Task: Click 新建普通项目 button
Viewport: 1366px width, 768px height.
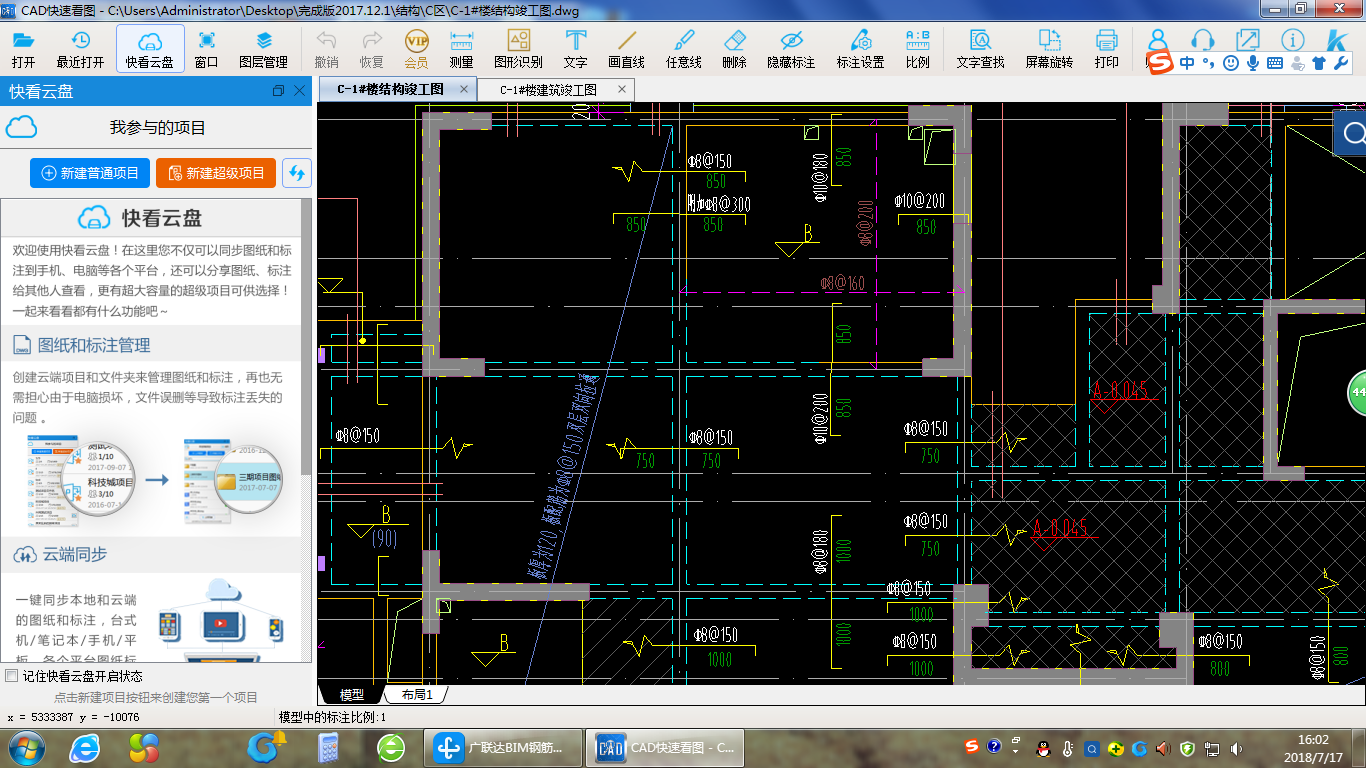Action: [90, 173]
